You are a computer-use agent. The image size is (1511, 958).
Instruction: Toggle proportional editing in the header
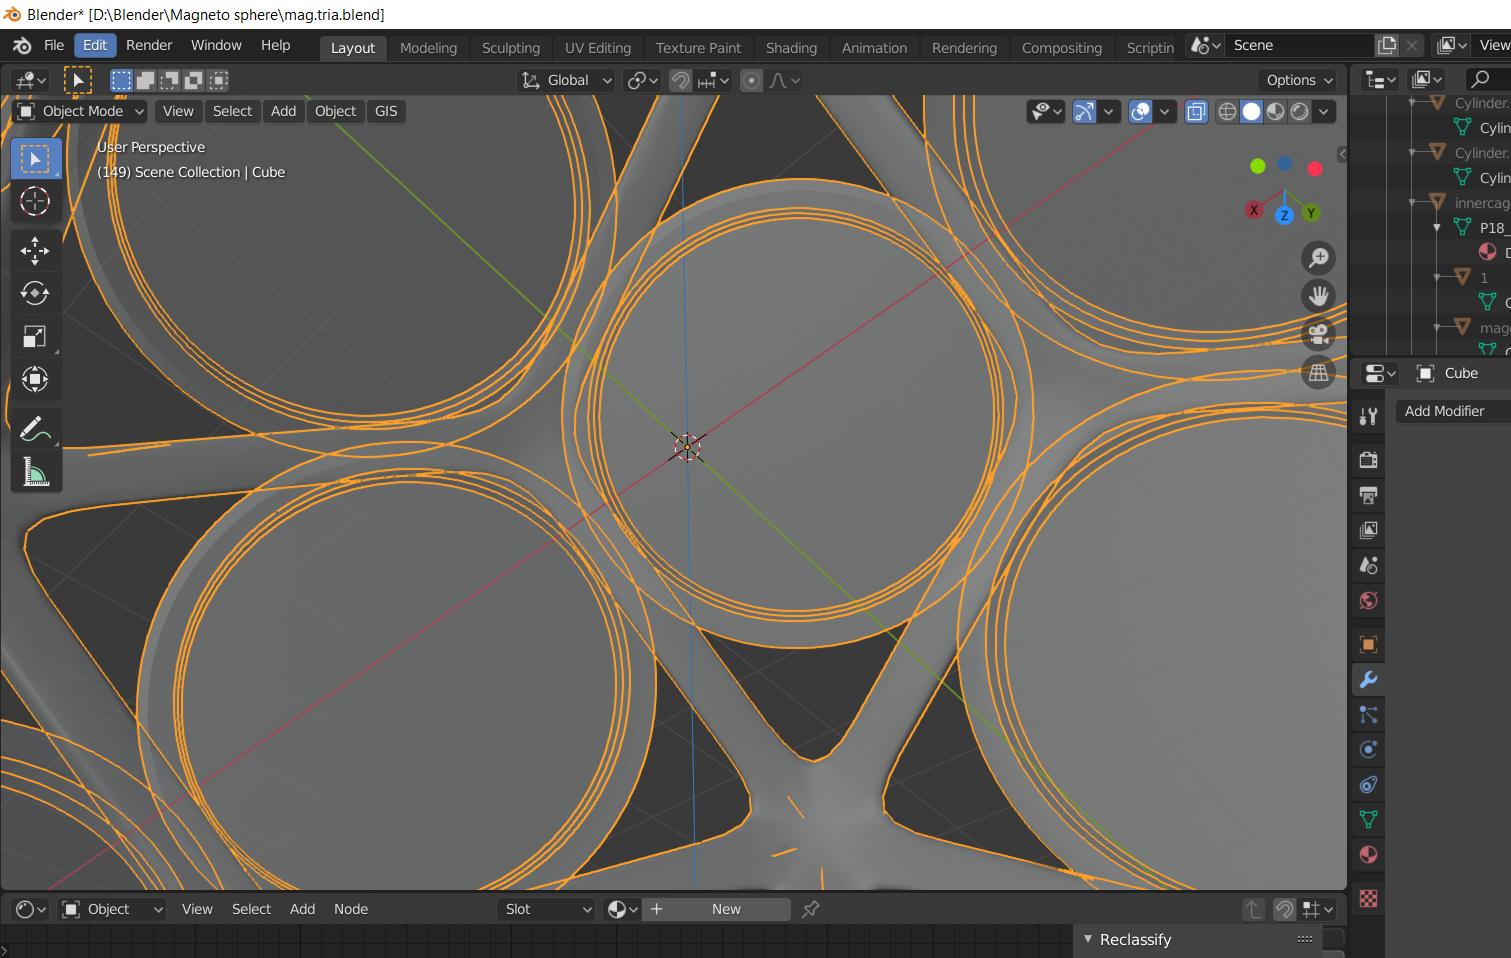[750, 80]
